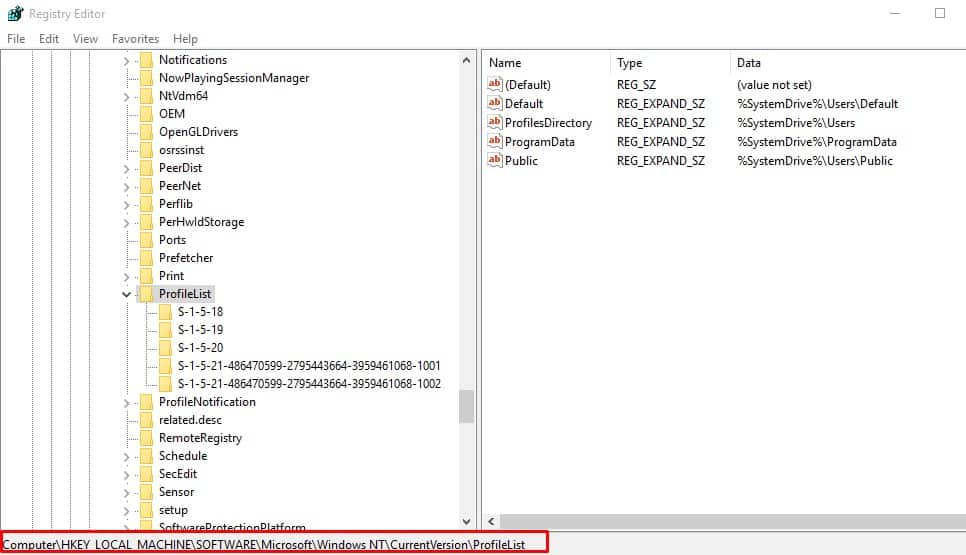Viewport: 966px width, 555px height.
Task: Expand the setup key
Action: coord(126,511)
